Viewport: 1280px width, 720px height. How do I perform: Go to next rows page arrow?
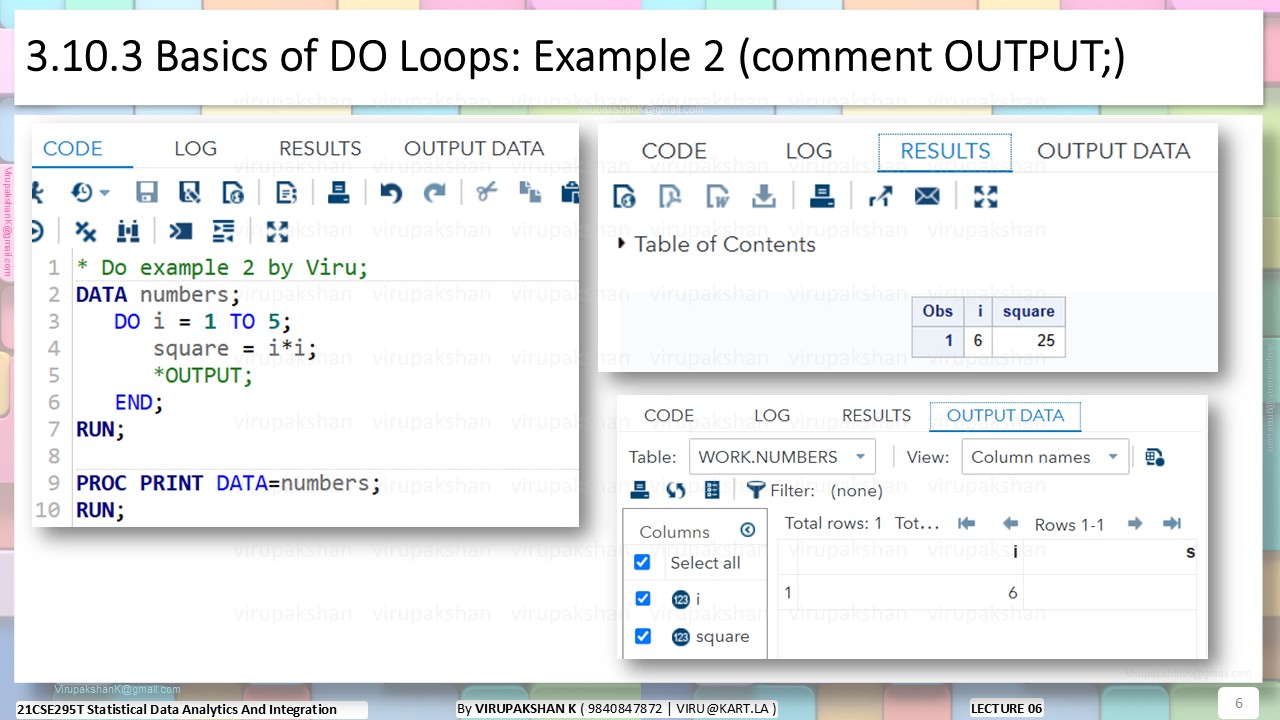click(1135, 523)
